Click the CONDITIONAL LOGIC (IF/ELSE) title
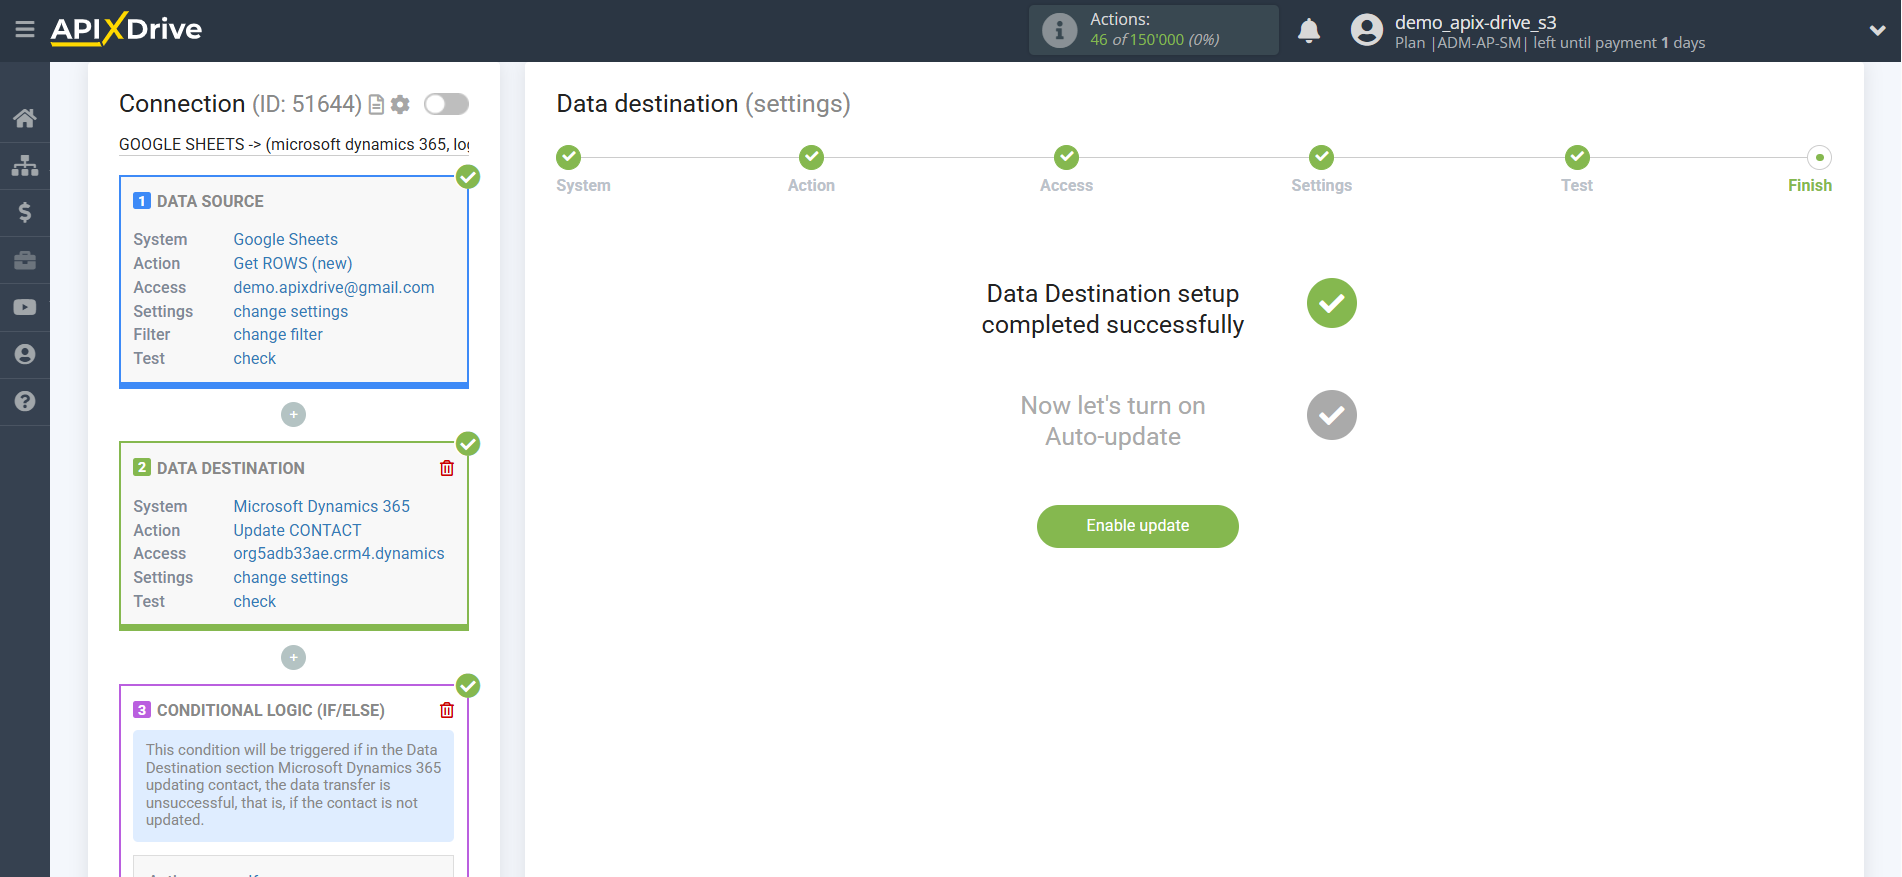The height and width of the screenshot is (877, 1902). click(x=271, y=710)
